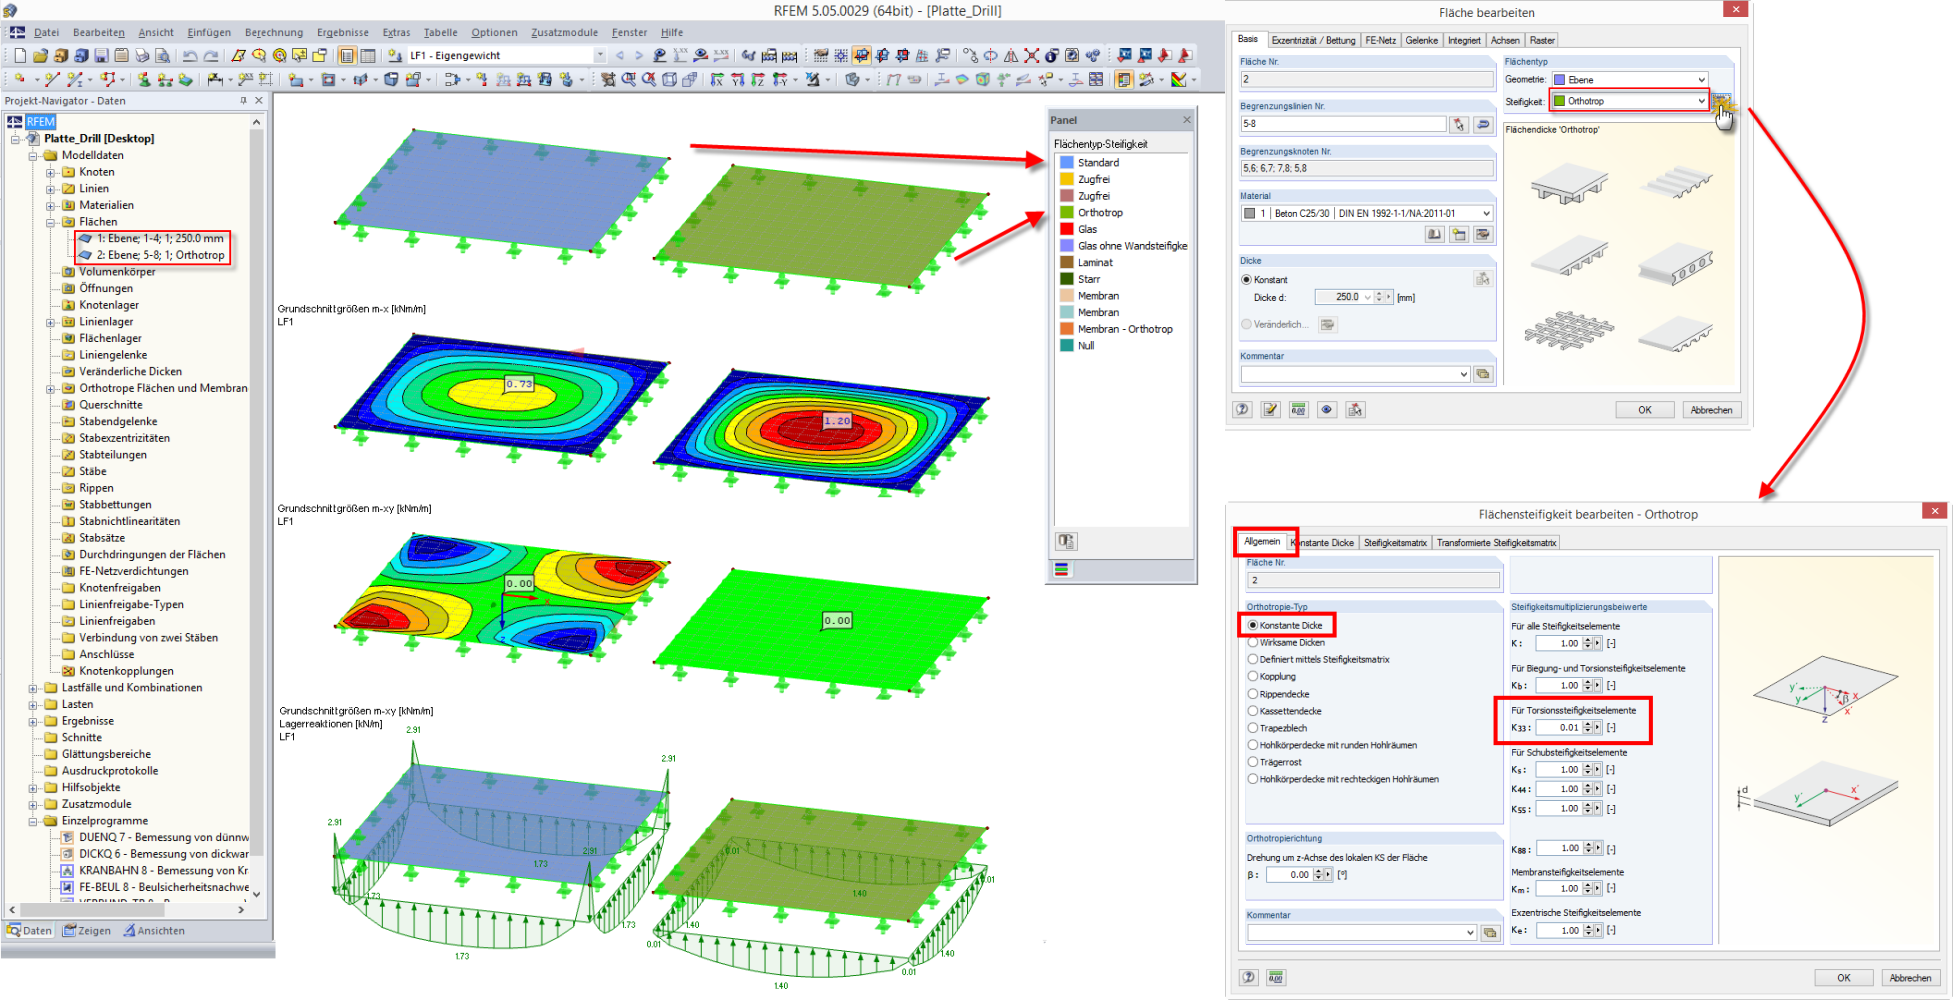Click the K33 torsion stiffness value field
Viewport: 1953px width, 1000px height.
(1558, 727)
